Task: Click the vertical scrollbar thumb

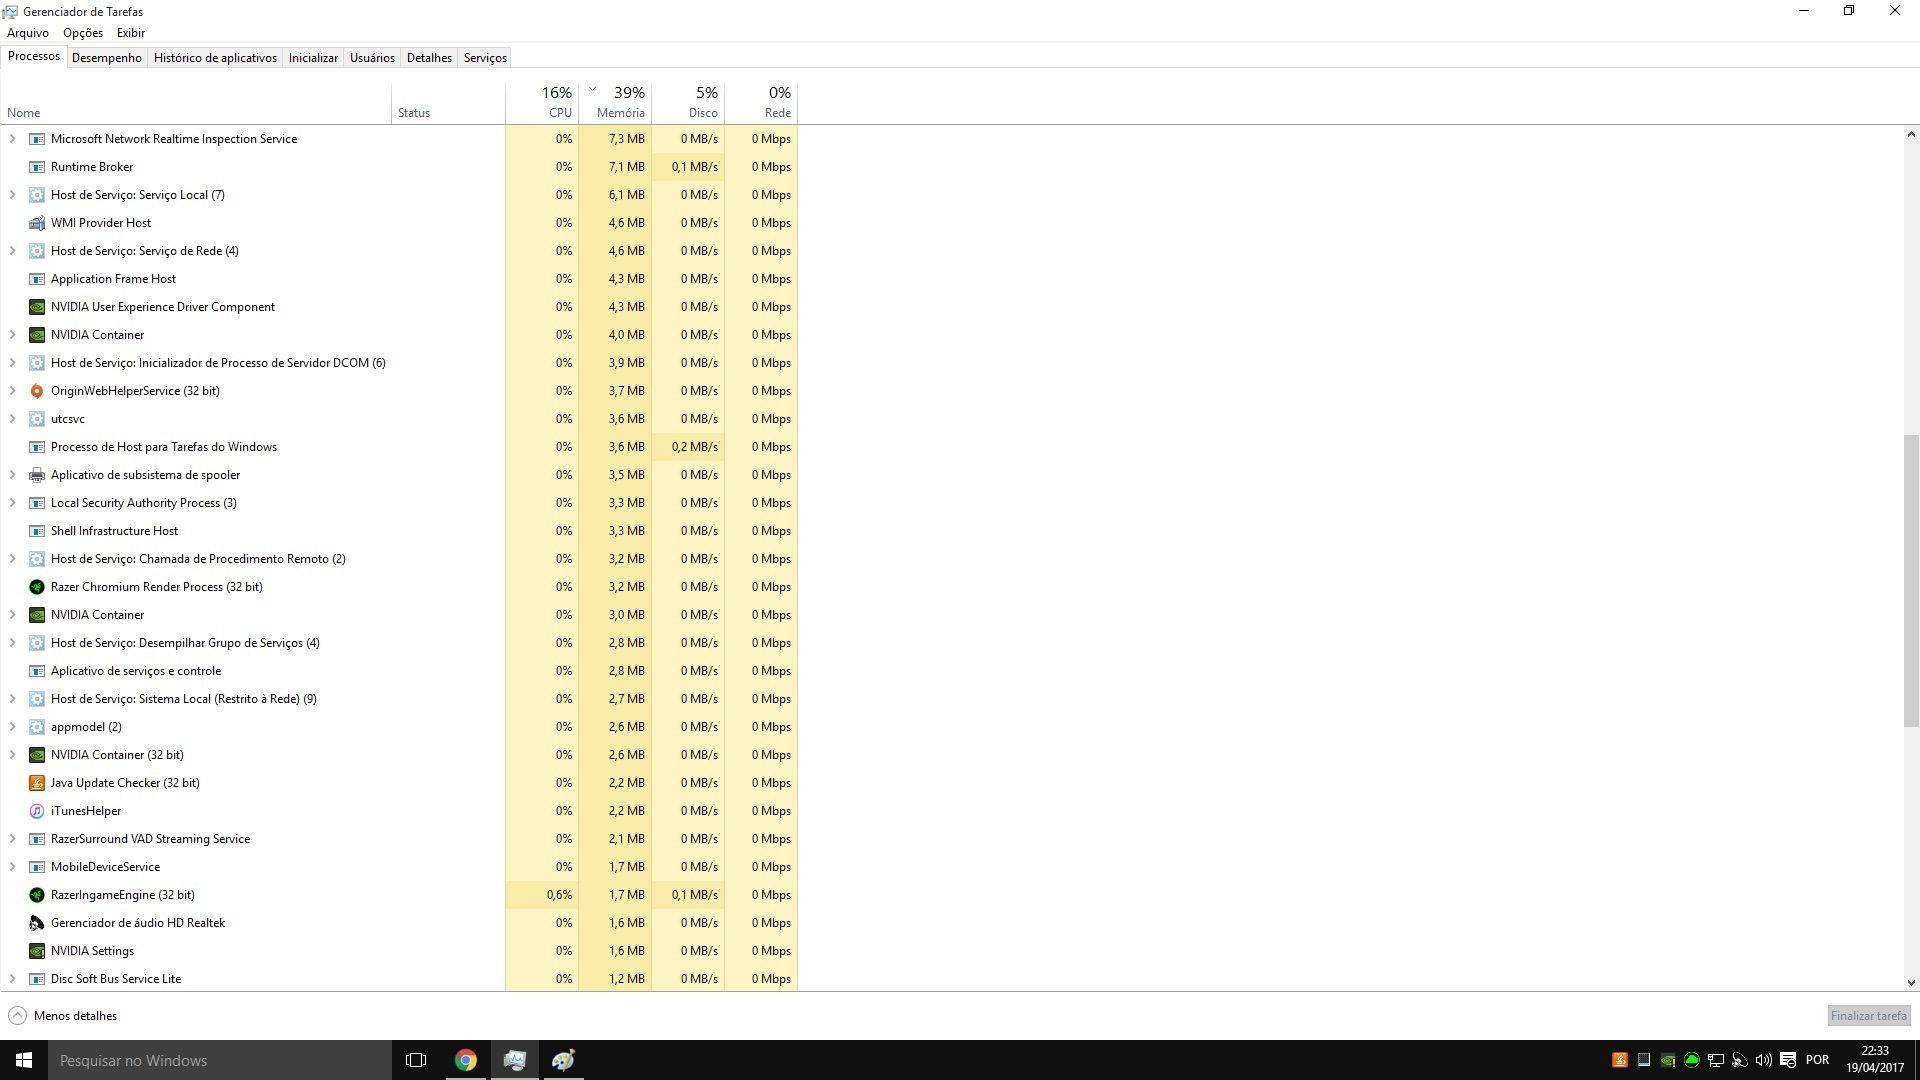Action: click(x=1911, y=580)
